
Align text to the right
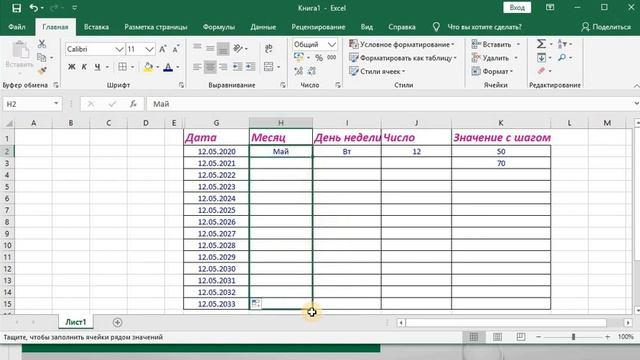[223, 67]
